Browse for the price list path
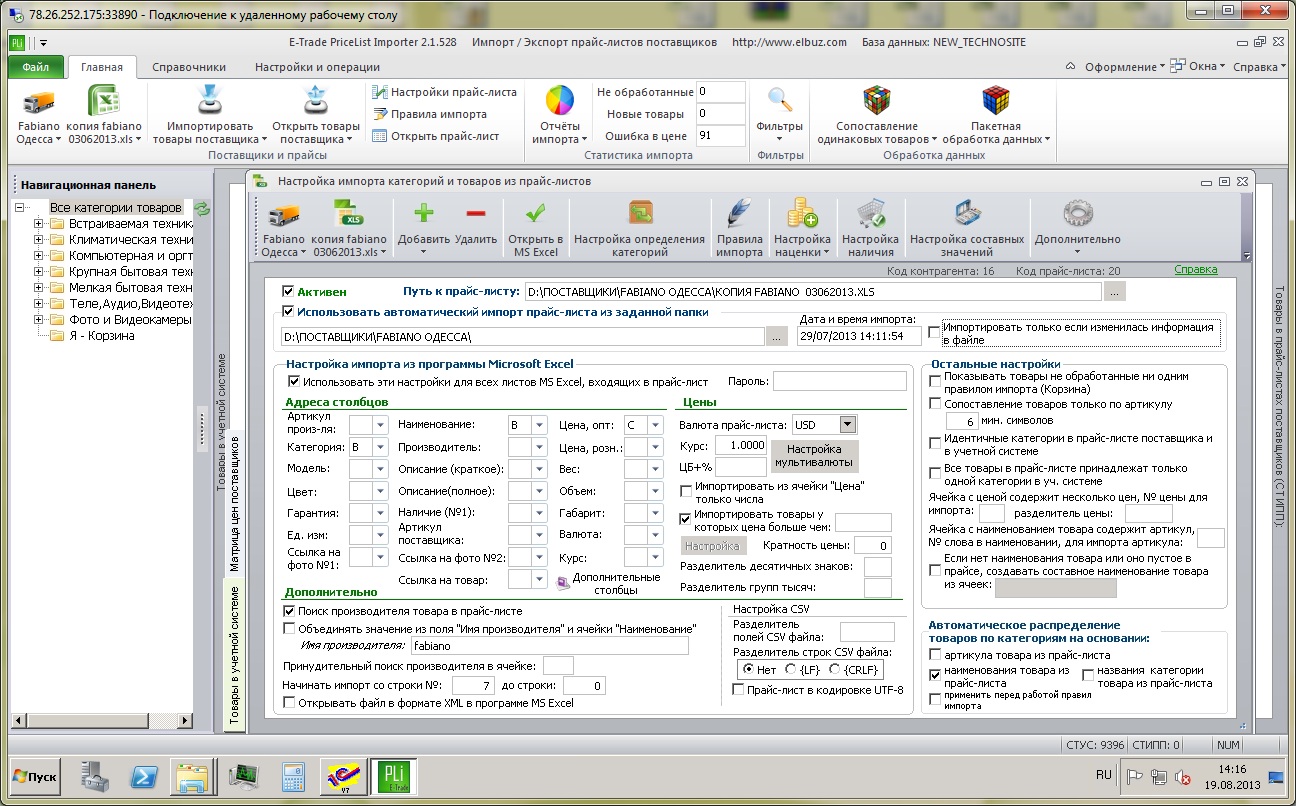This screenshot has height=806, width=1296. (1114, 291)
